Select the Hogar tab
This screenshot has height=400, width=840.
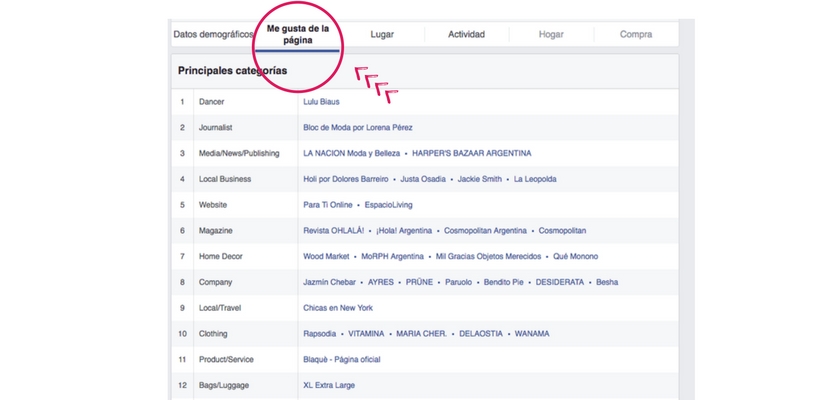point(551,34)
